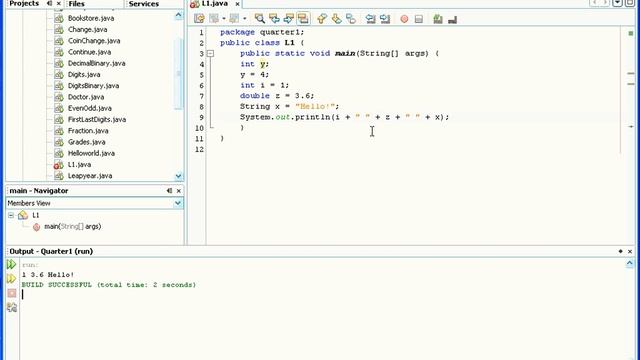Click the Stop button in the Output panel

[11, 293]
